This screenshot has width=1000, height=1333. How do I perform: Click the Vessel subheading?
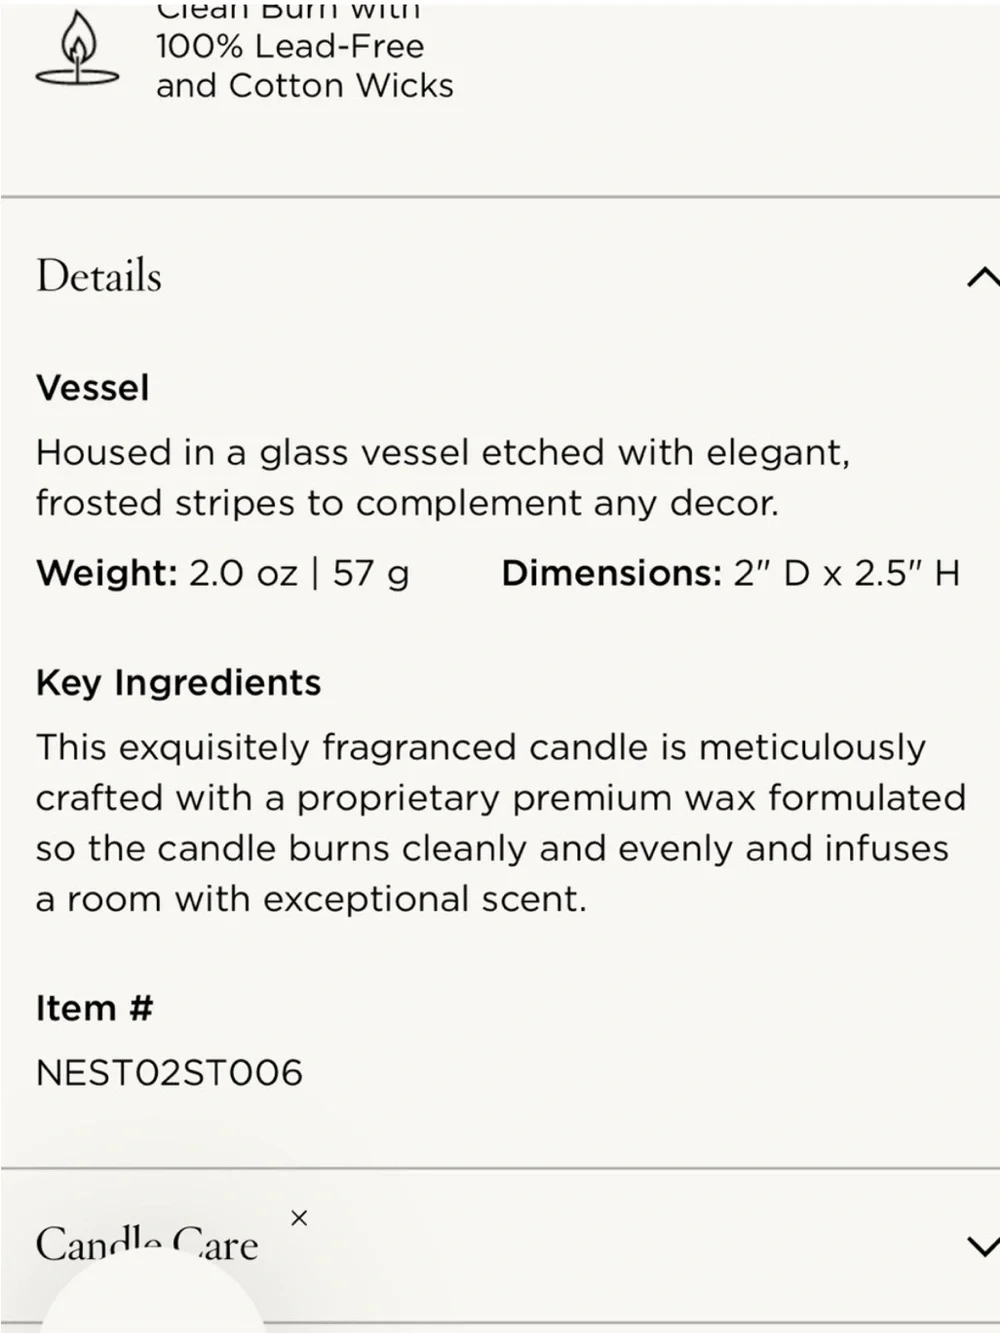92,388
